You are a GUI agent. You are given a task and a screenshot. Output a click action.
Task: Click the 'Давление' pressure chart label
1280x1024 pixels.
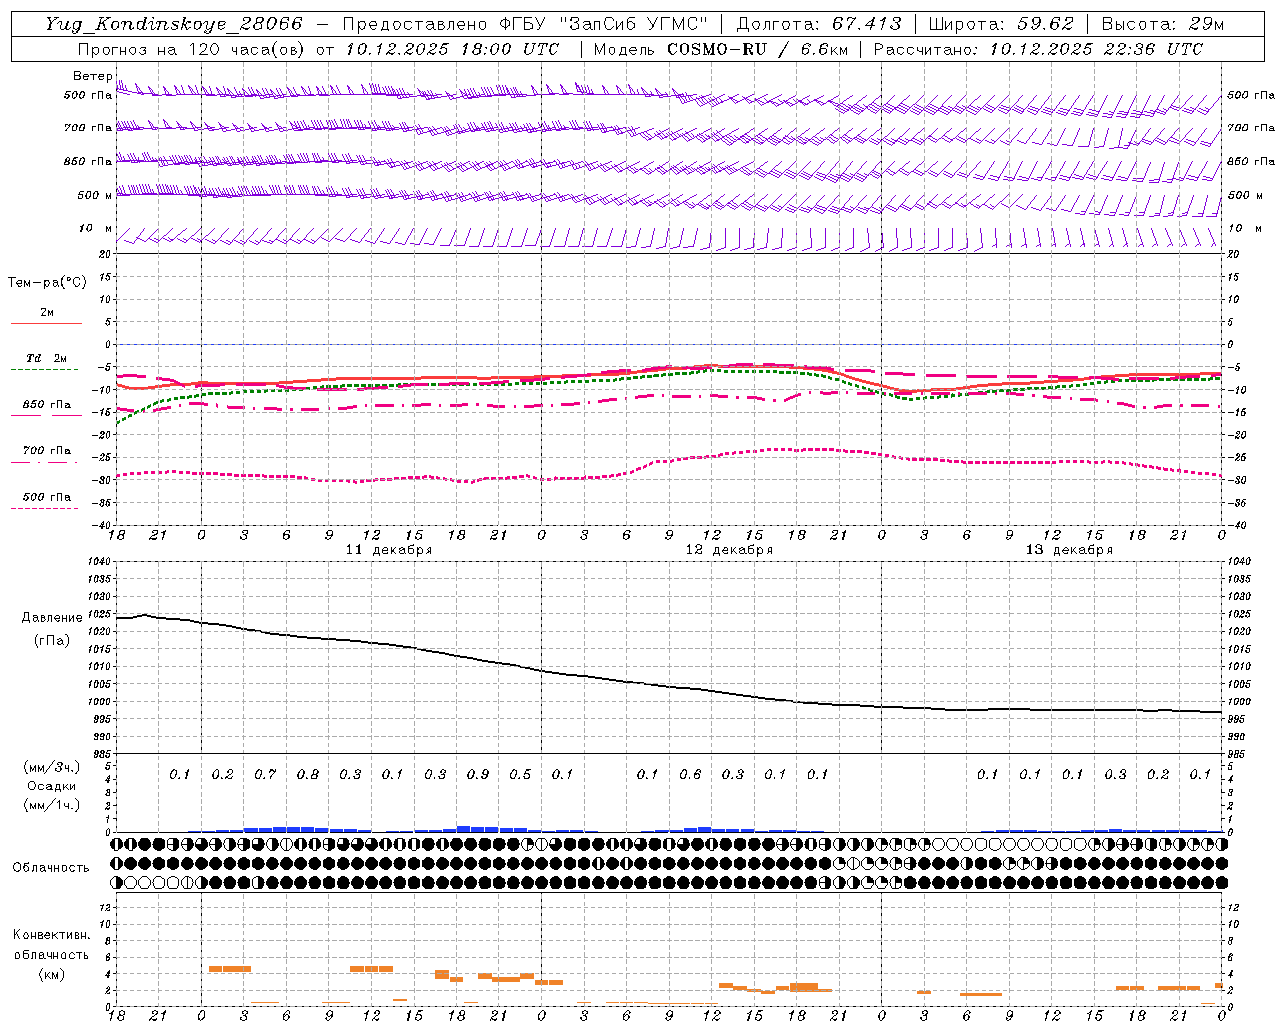[52, 618]
